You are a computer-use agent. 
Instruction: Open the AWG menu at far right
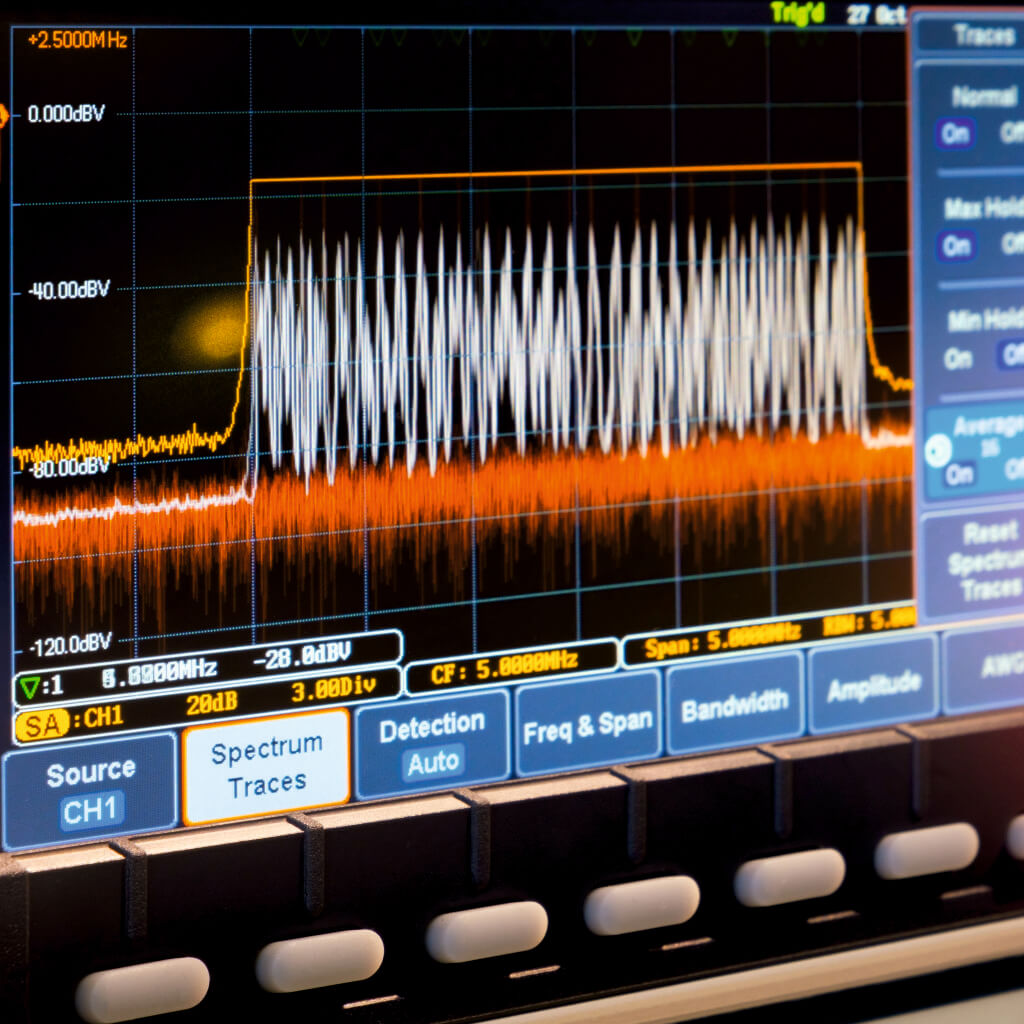coord(995,667)
